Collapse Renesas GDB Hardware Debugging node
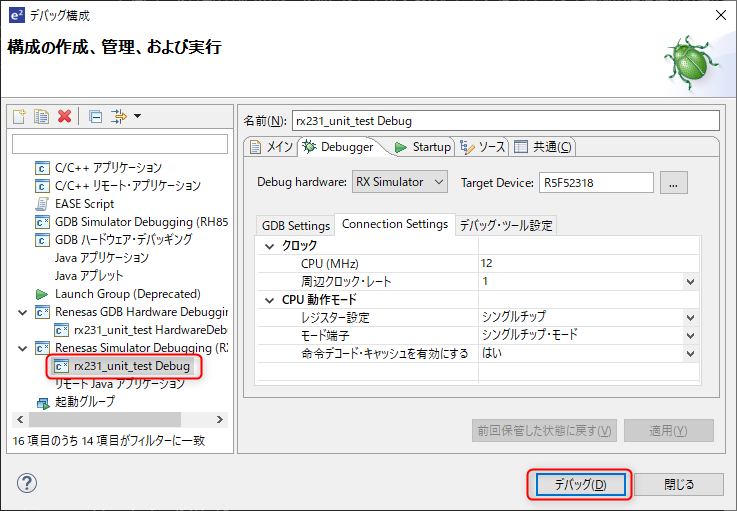 22,312
